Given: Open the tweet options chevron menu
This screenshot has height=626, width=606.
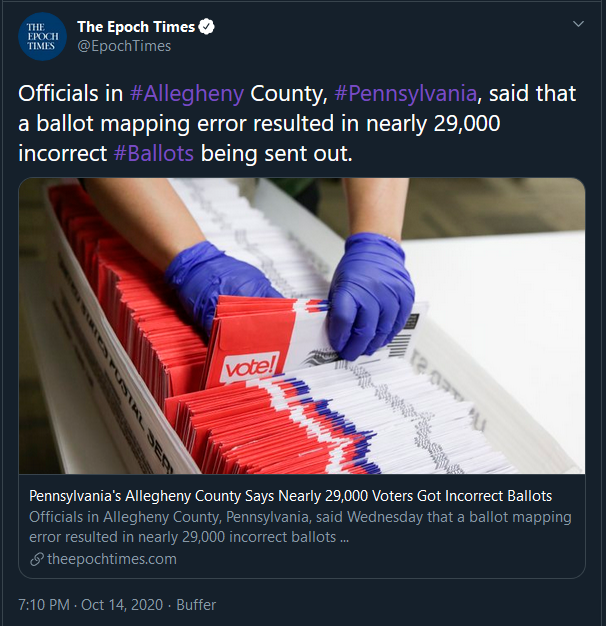Looking at the screenshot, I should click(577, 23).
